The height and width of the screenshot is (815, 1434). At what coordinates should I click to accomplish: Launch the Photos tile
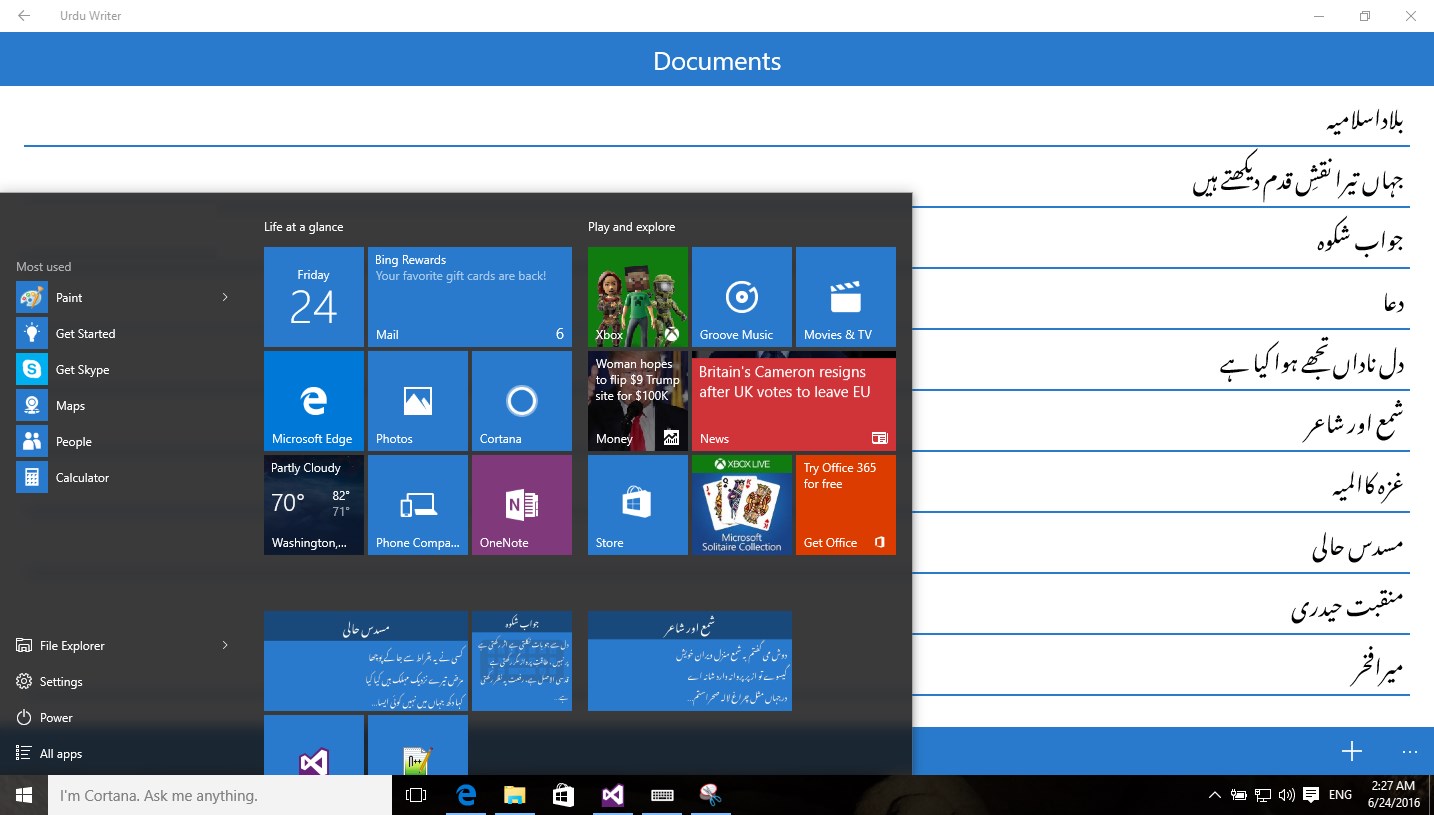tap(418, 401)
